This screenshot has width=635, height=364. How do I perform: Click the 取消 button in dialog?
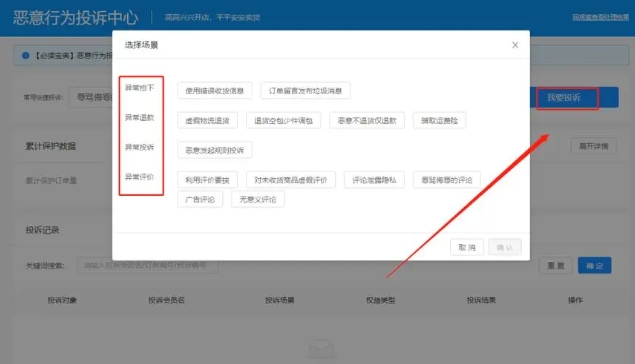pos(467,247)
